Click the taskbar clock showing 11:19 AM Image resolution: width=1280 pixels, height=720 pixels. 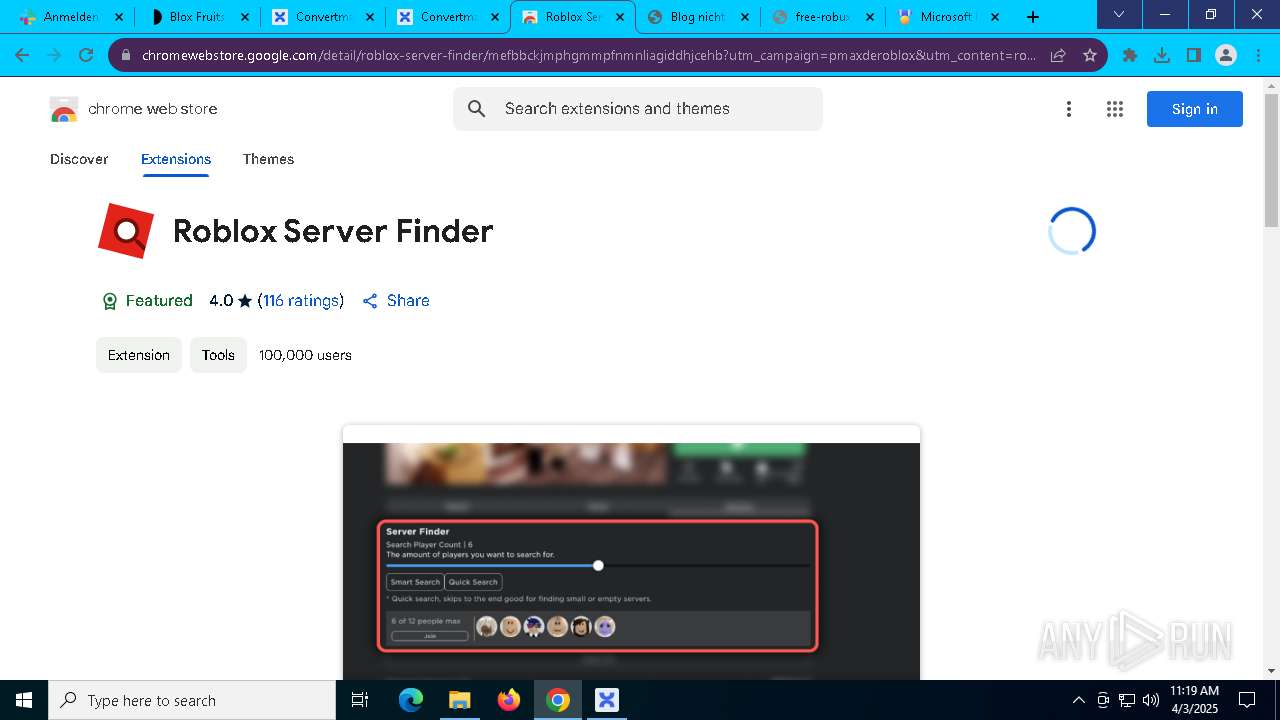tap(1194, 700)
